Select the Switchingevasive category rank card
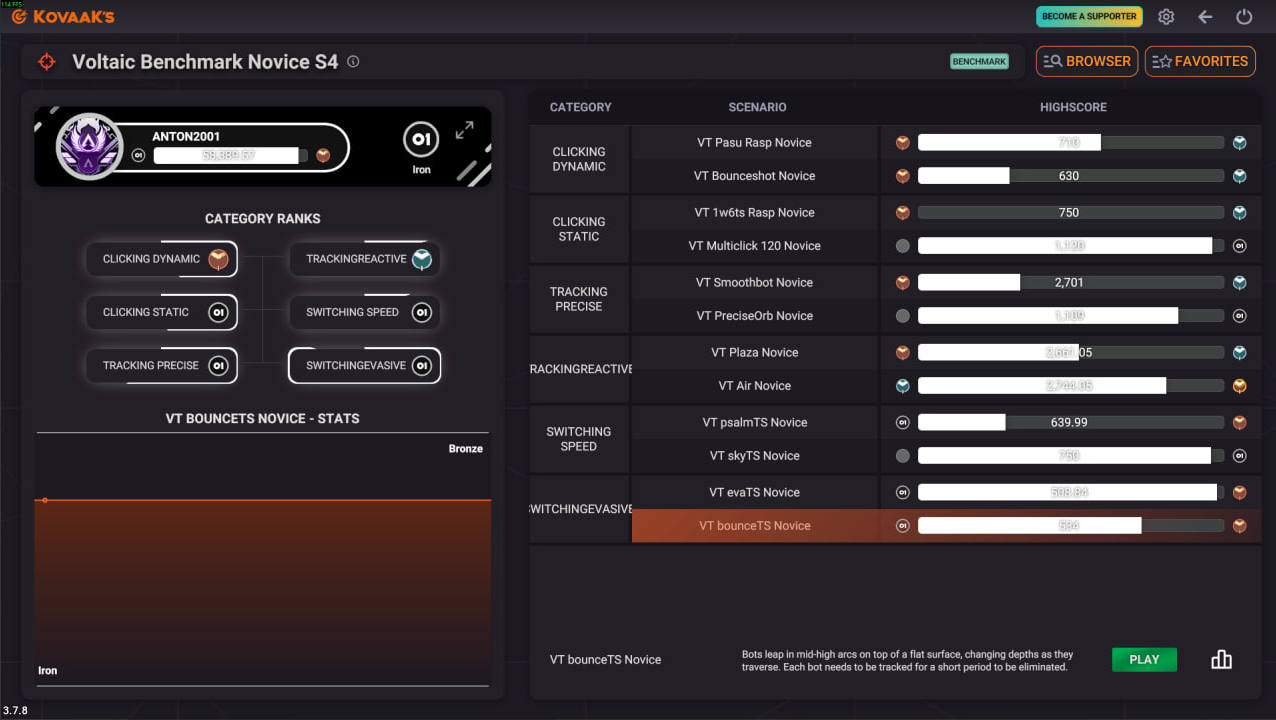Image resolution: width=1276 pixels, height=720 pixels. (x=365, y=365)
